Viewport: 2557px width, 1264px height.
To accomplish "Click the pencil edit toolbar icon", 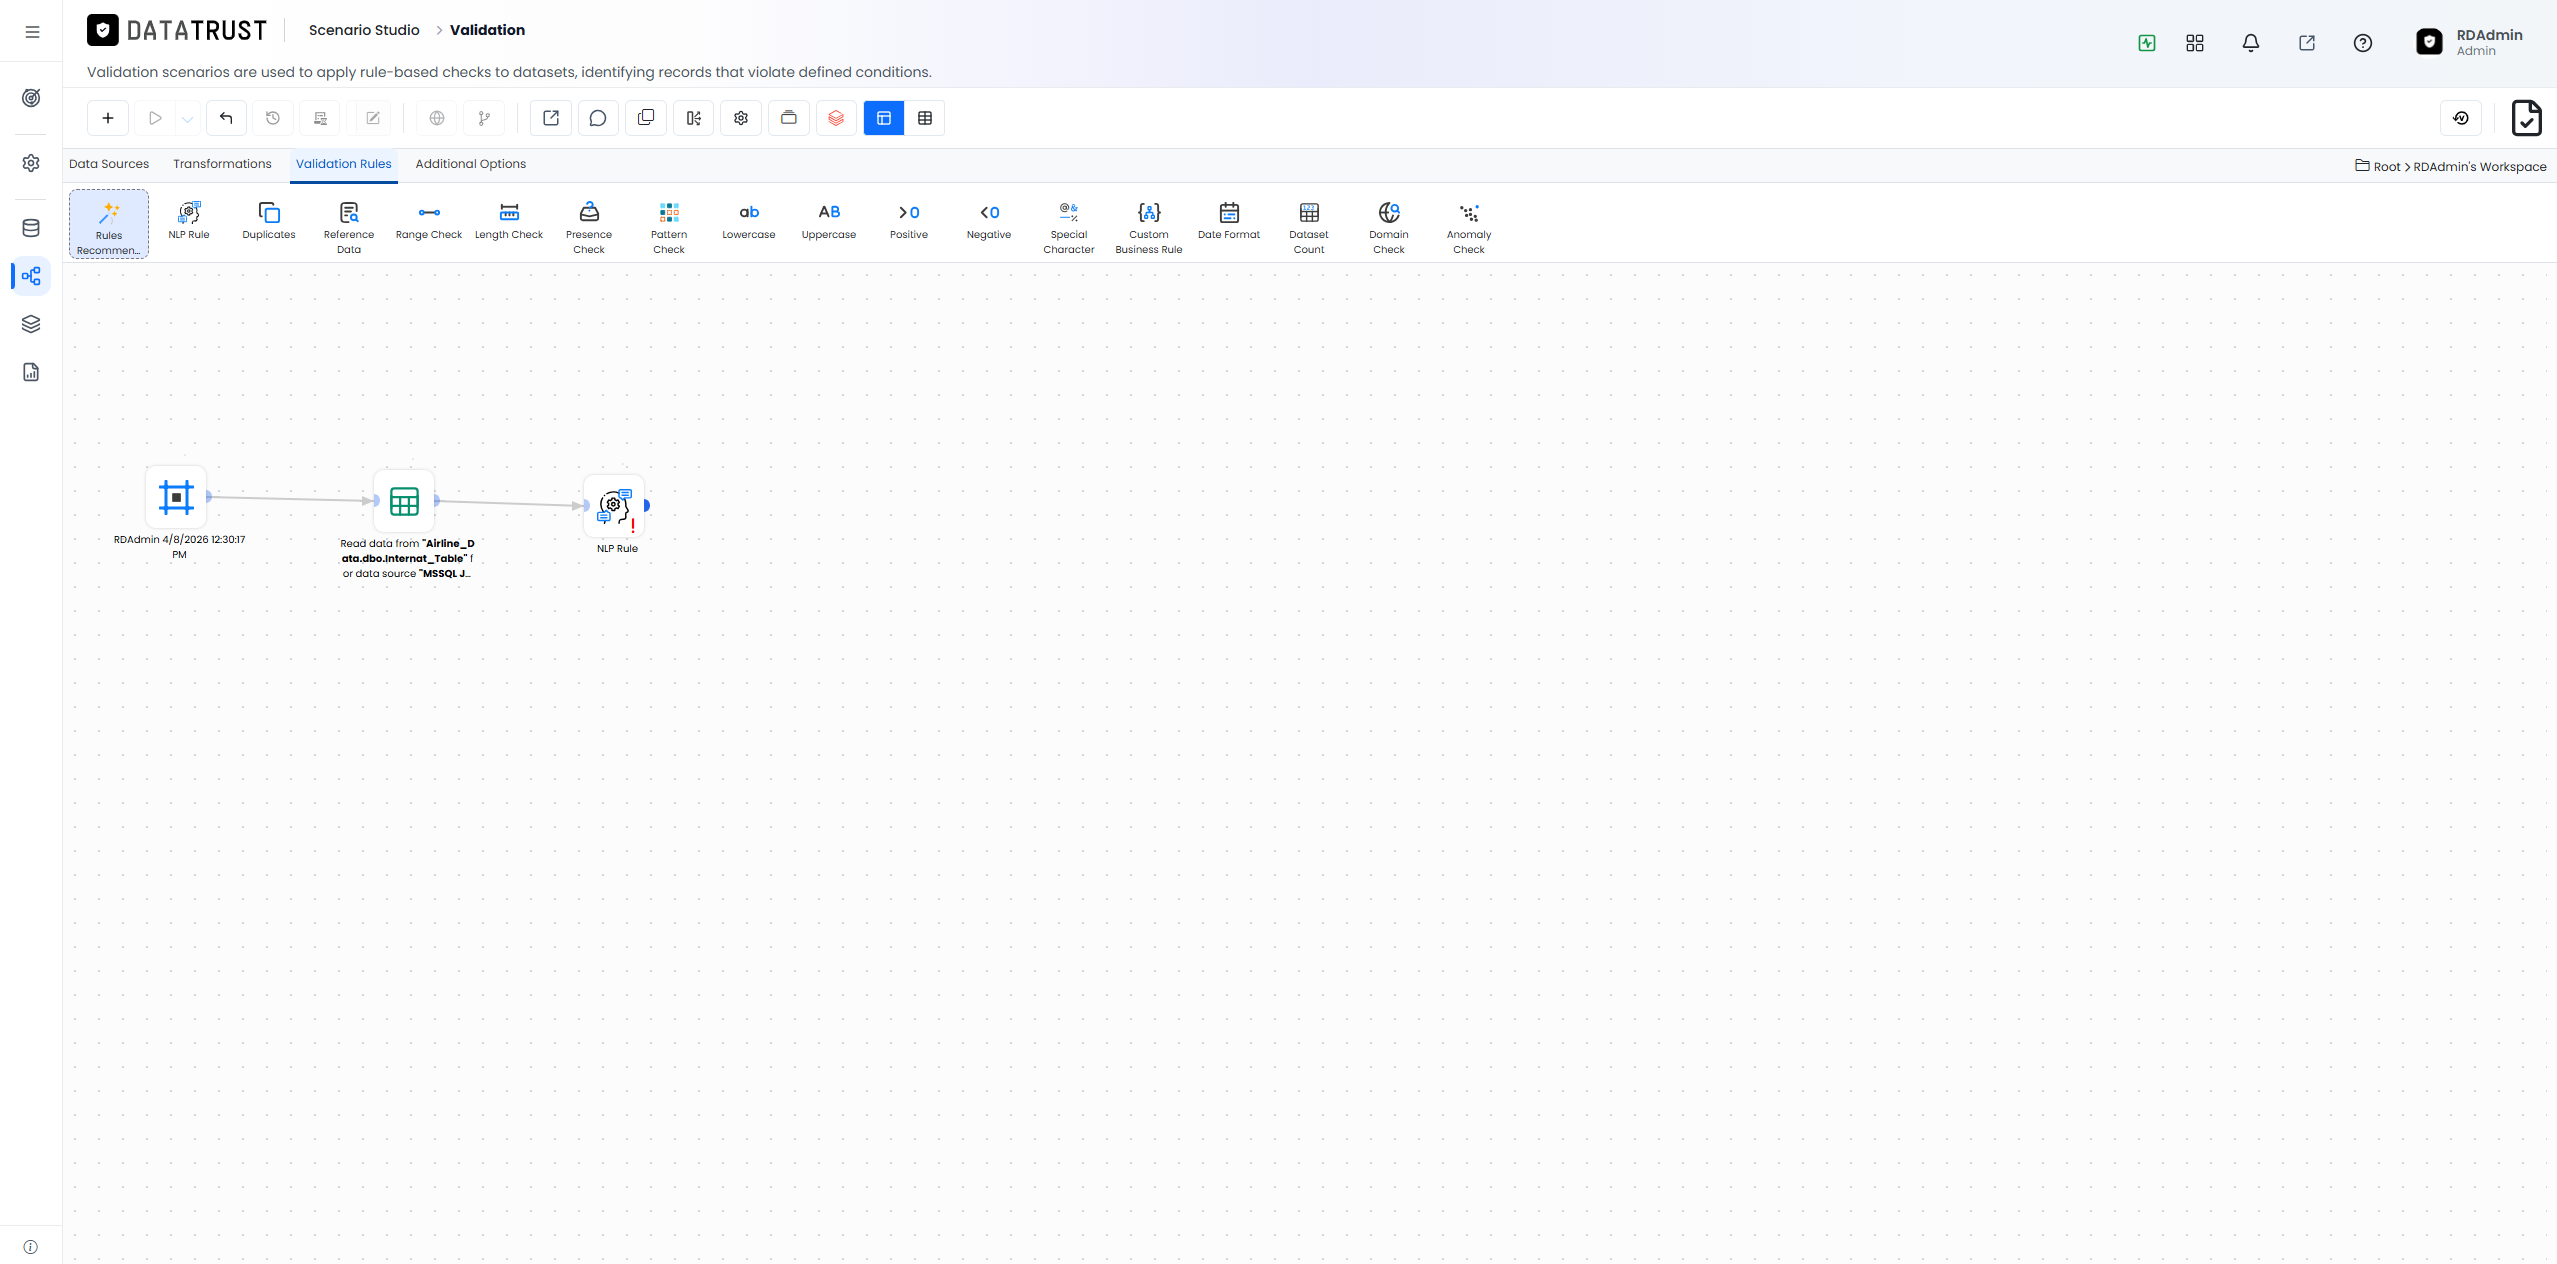I will click(373, 118).
